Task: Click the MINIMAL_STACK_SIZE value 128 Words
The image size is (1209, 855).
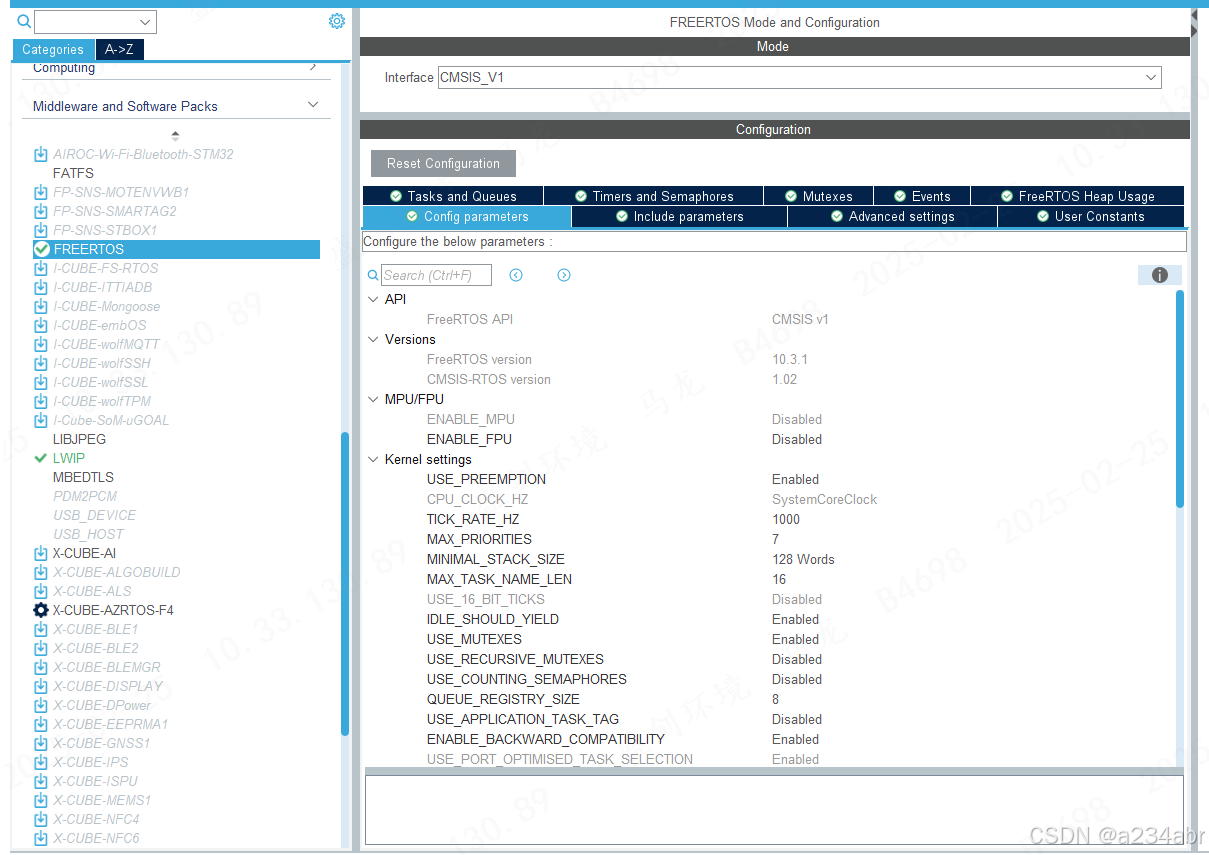Action: pos(803,559)
